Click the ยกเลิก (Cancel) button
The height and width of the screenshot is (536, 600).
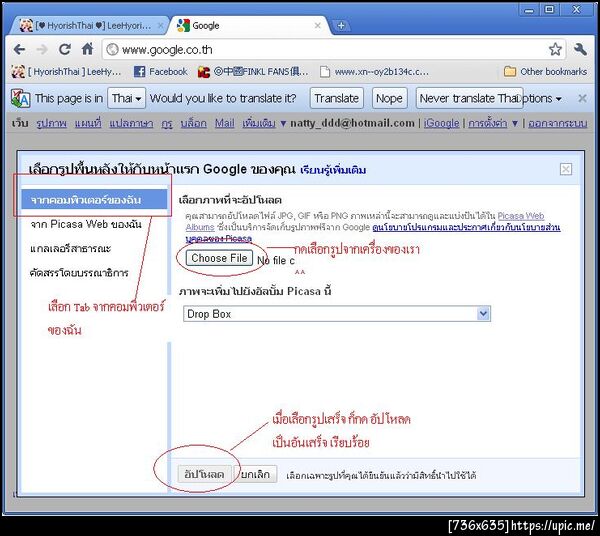click(x=255, y=474)
